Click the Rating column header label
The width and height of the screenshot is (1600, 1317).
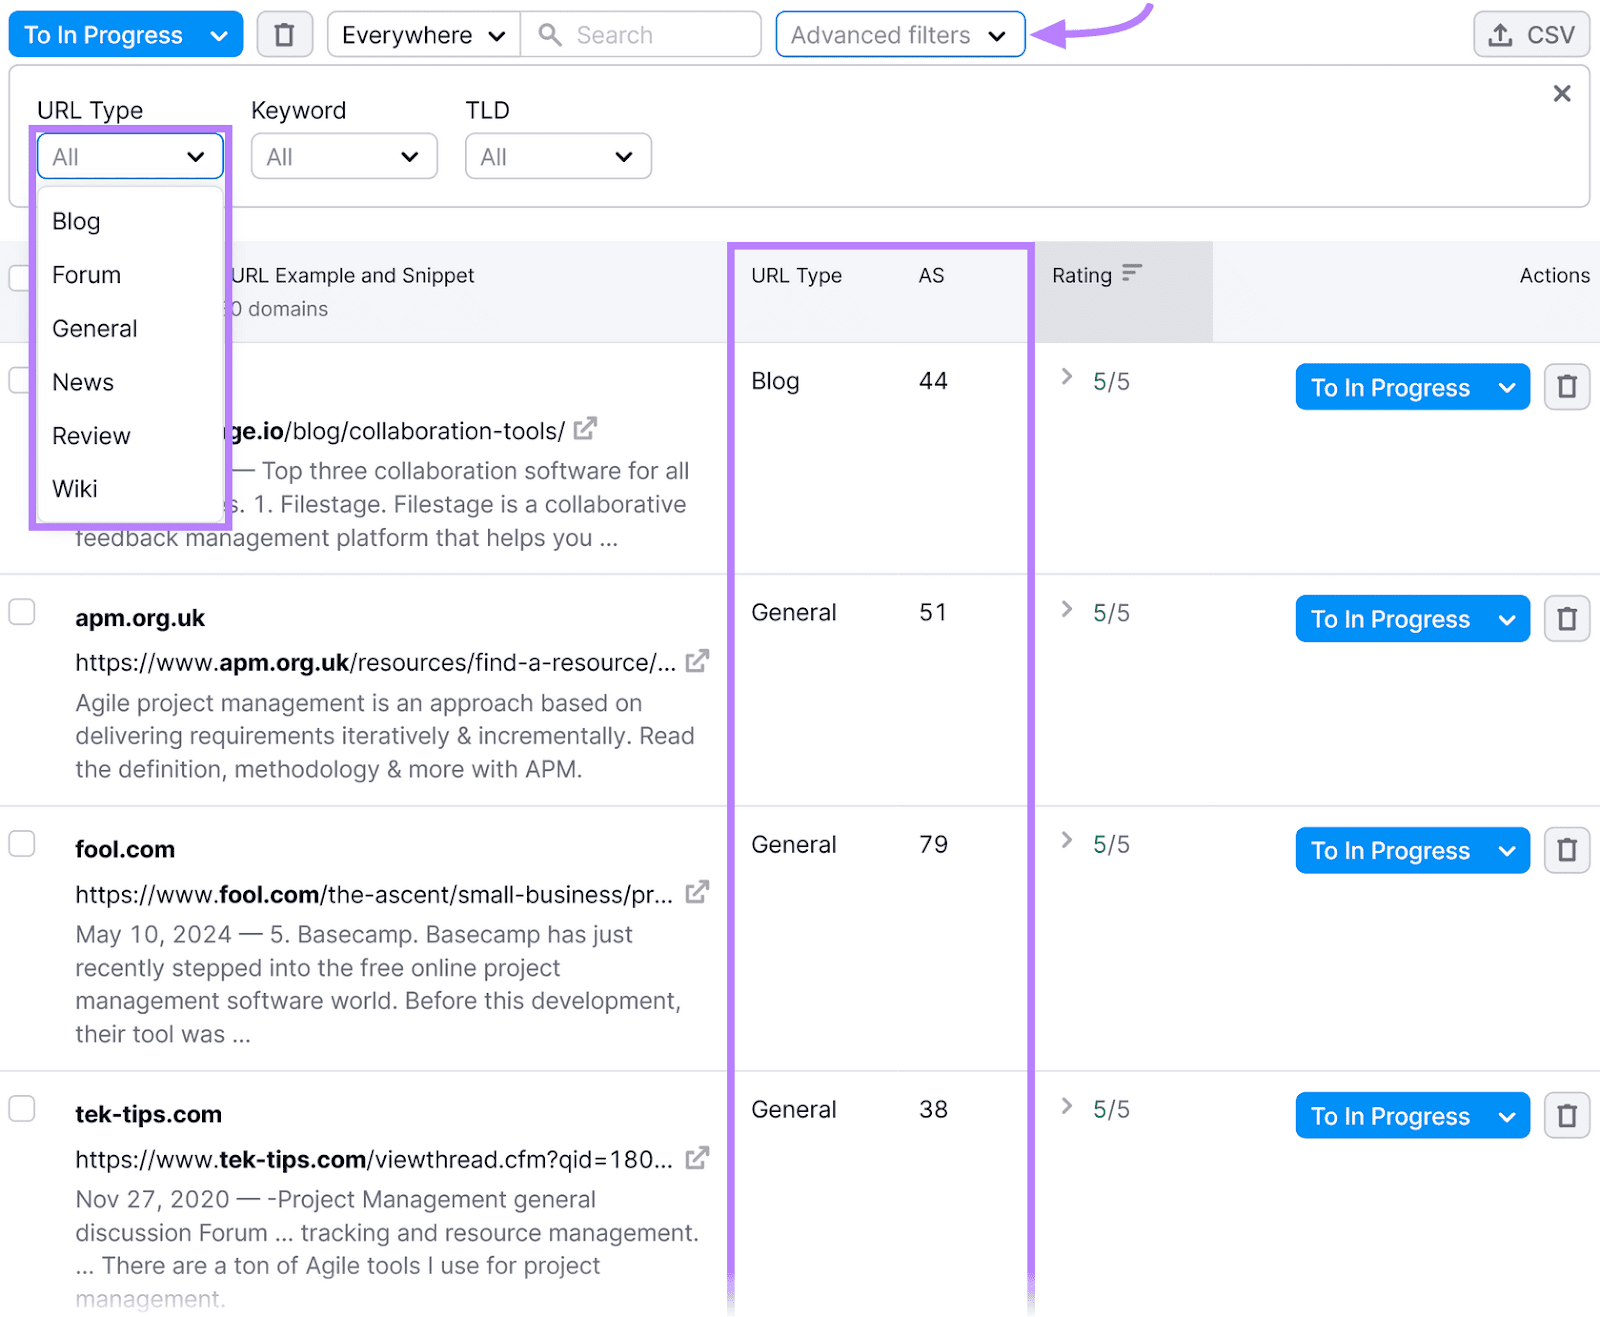coord(1081,275)
